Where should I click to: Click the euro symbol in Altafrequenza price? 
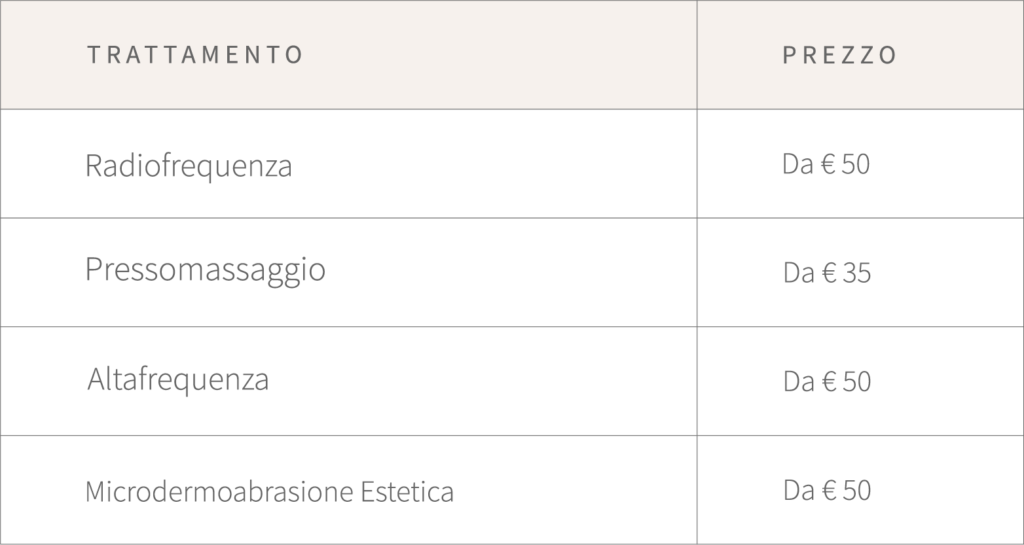pos(828,382)
